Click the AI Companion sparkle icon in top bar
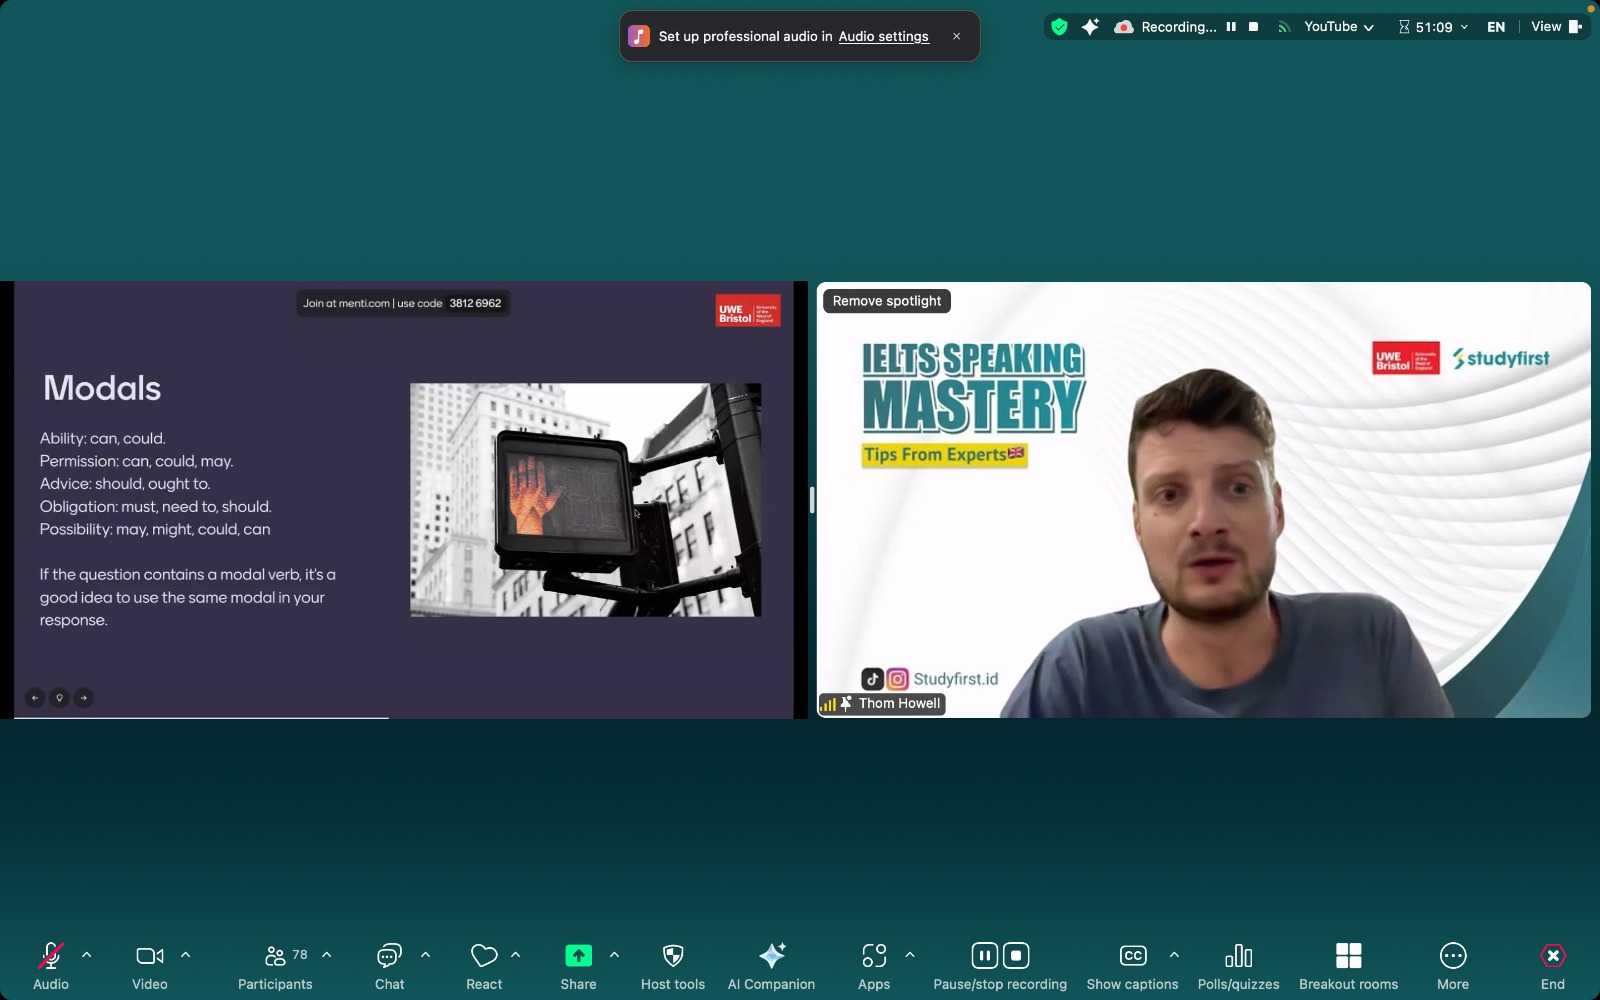 click(x=1090, y=27)
